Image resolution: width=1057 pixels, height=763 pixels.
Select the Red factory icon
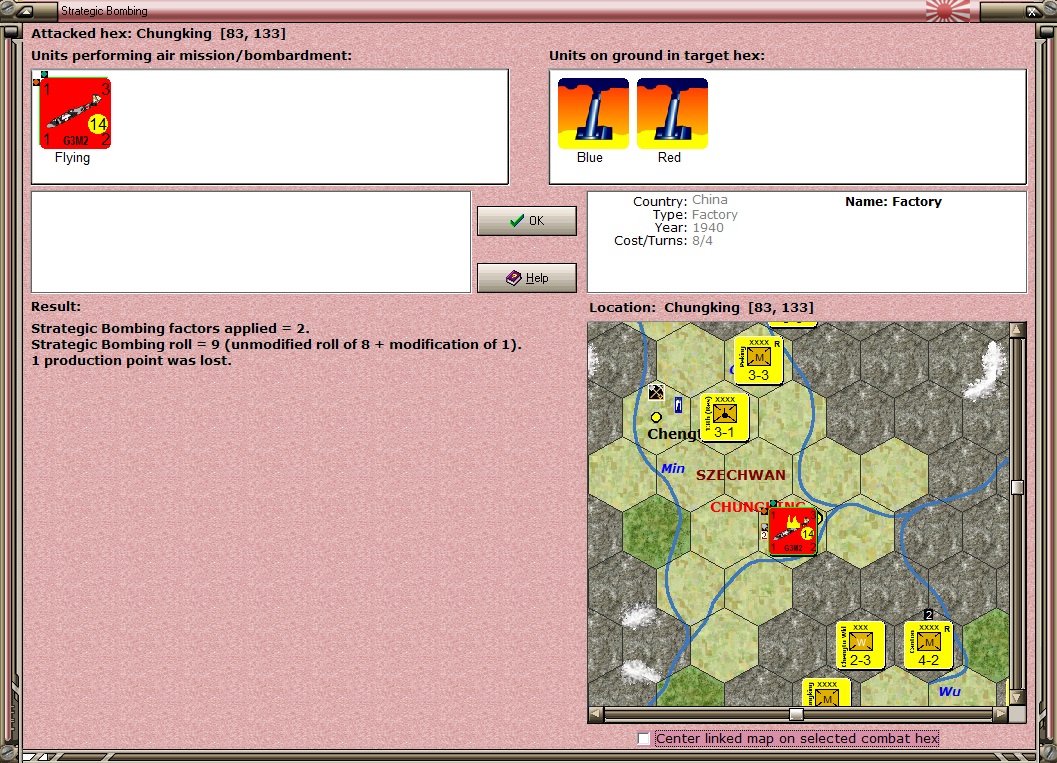[x=672, y=113]
